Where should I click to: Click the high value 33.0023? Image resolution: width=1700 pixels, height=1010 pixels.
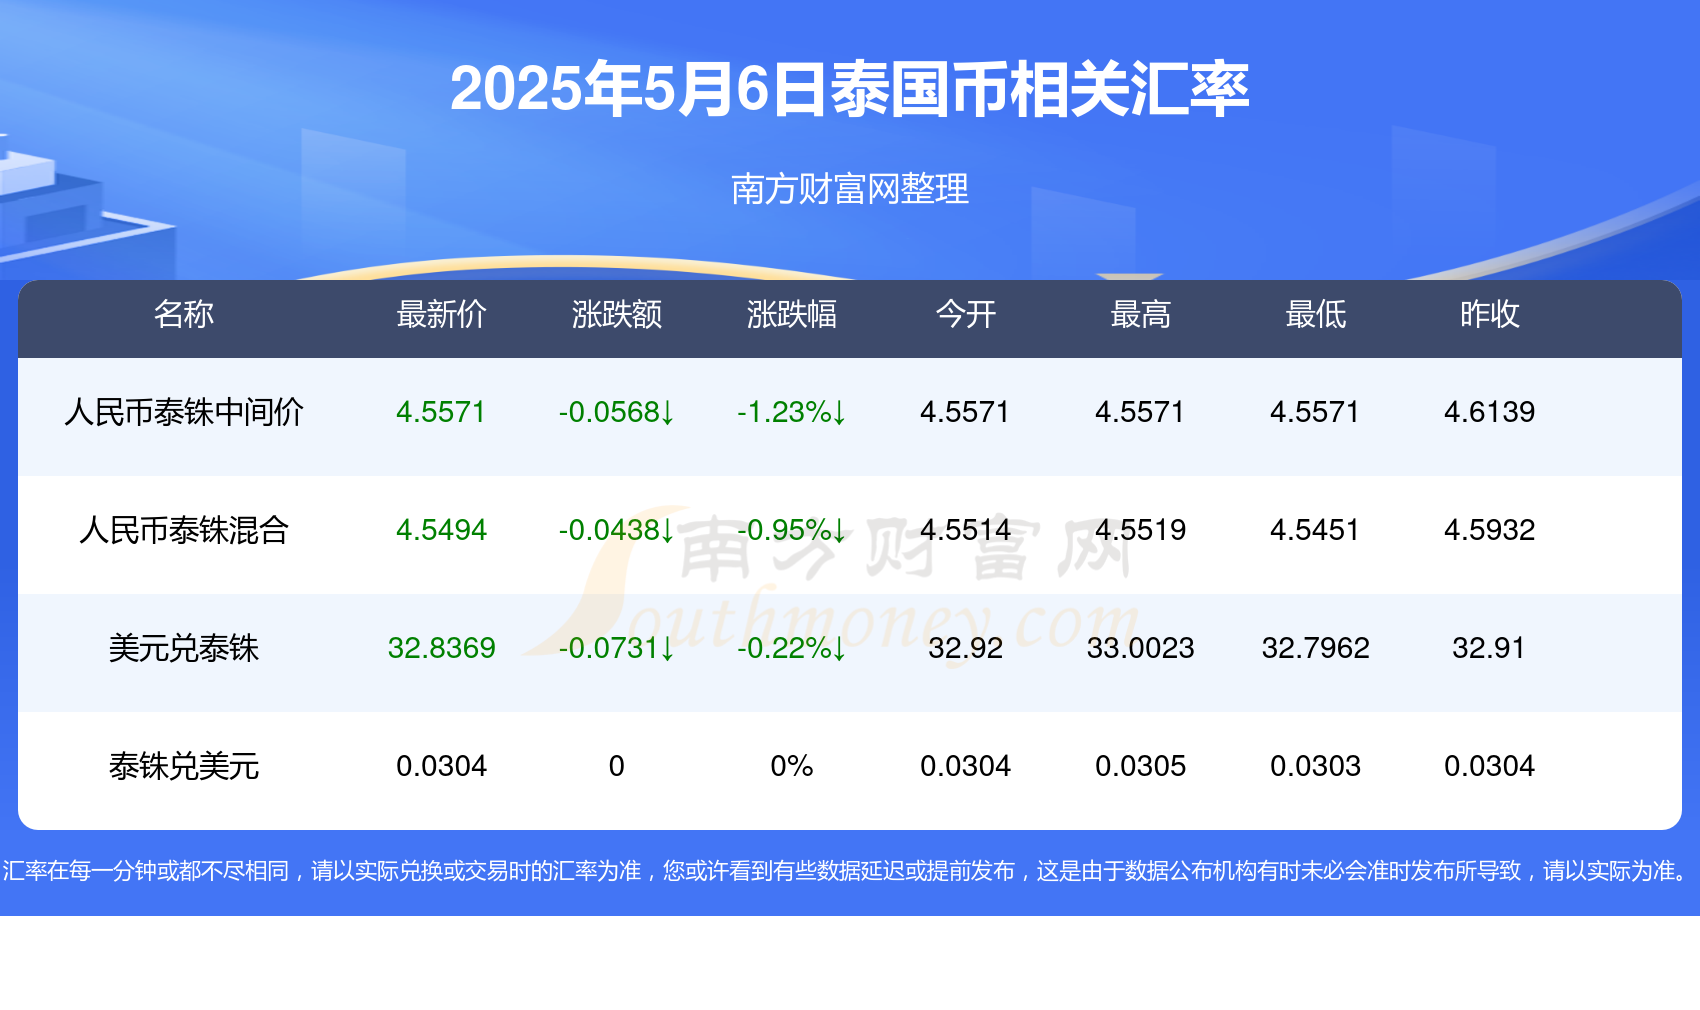tap(1141, 648)
